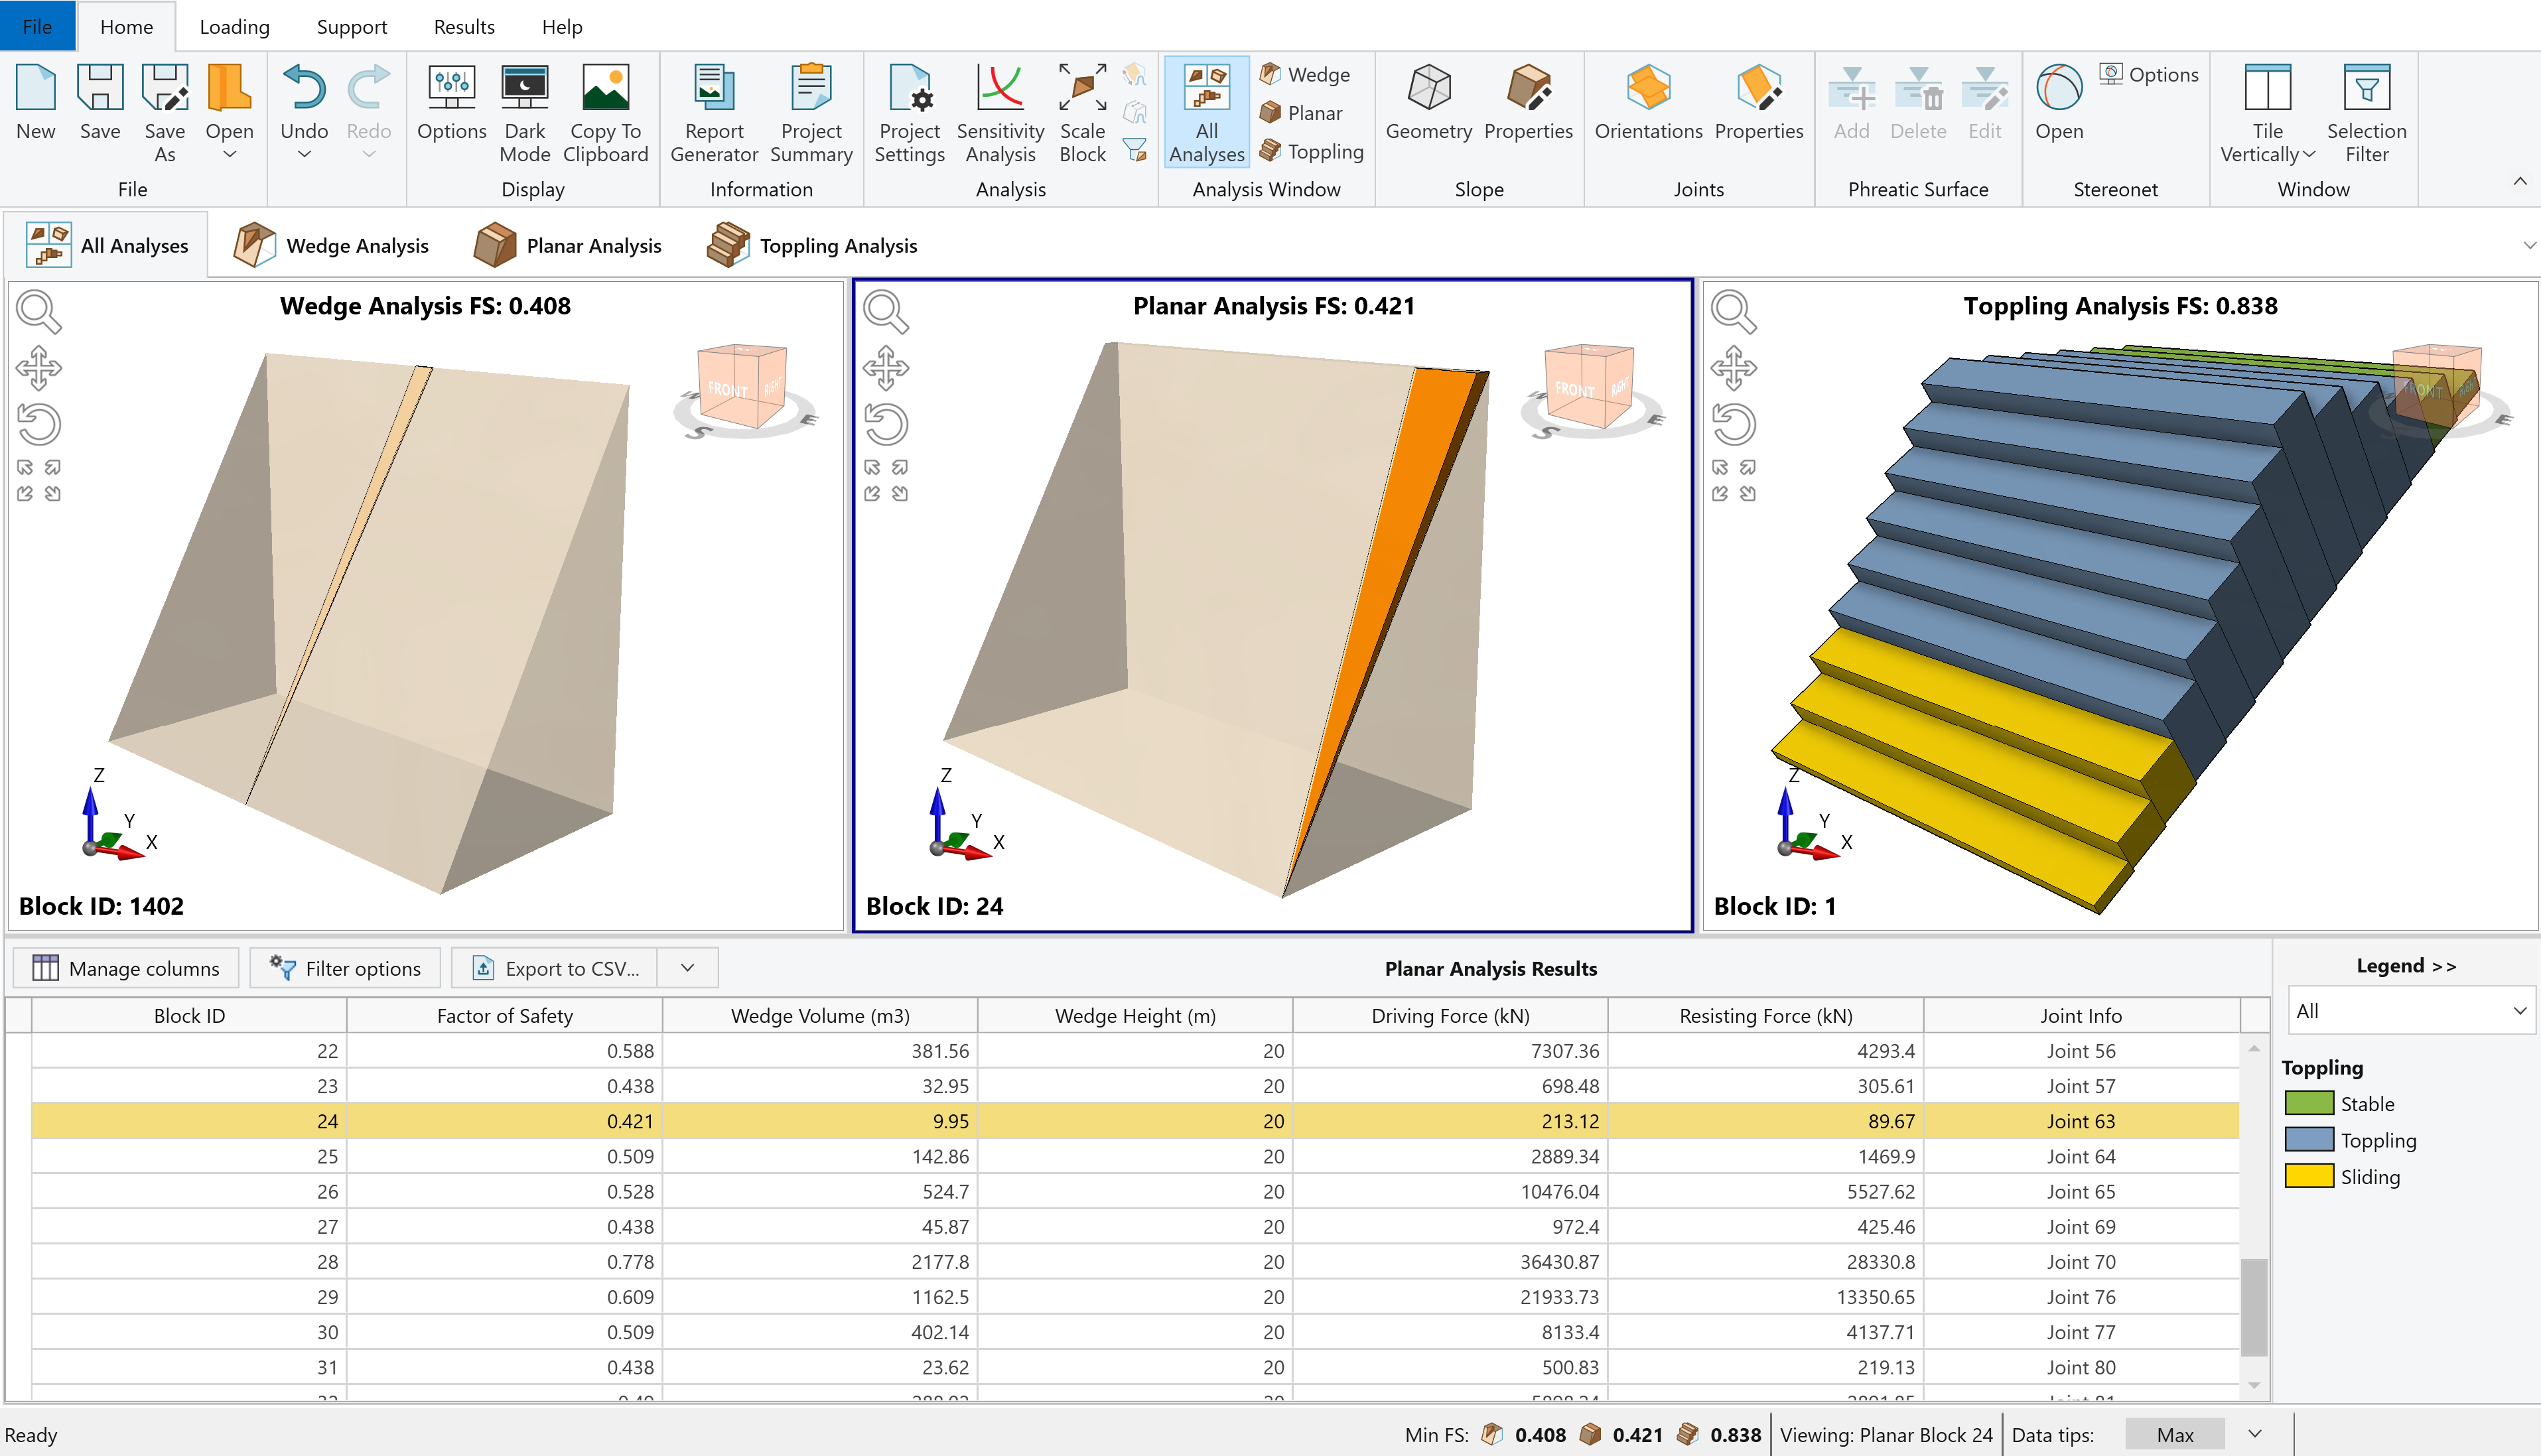
Task: Click the blue Toppling legend swatch
Action: click(x=2309, y=1140)
